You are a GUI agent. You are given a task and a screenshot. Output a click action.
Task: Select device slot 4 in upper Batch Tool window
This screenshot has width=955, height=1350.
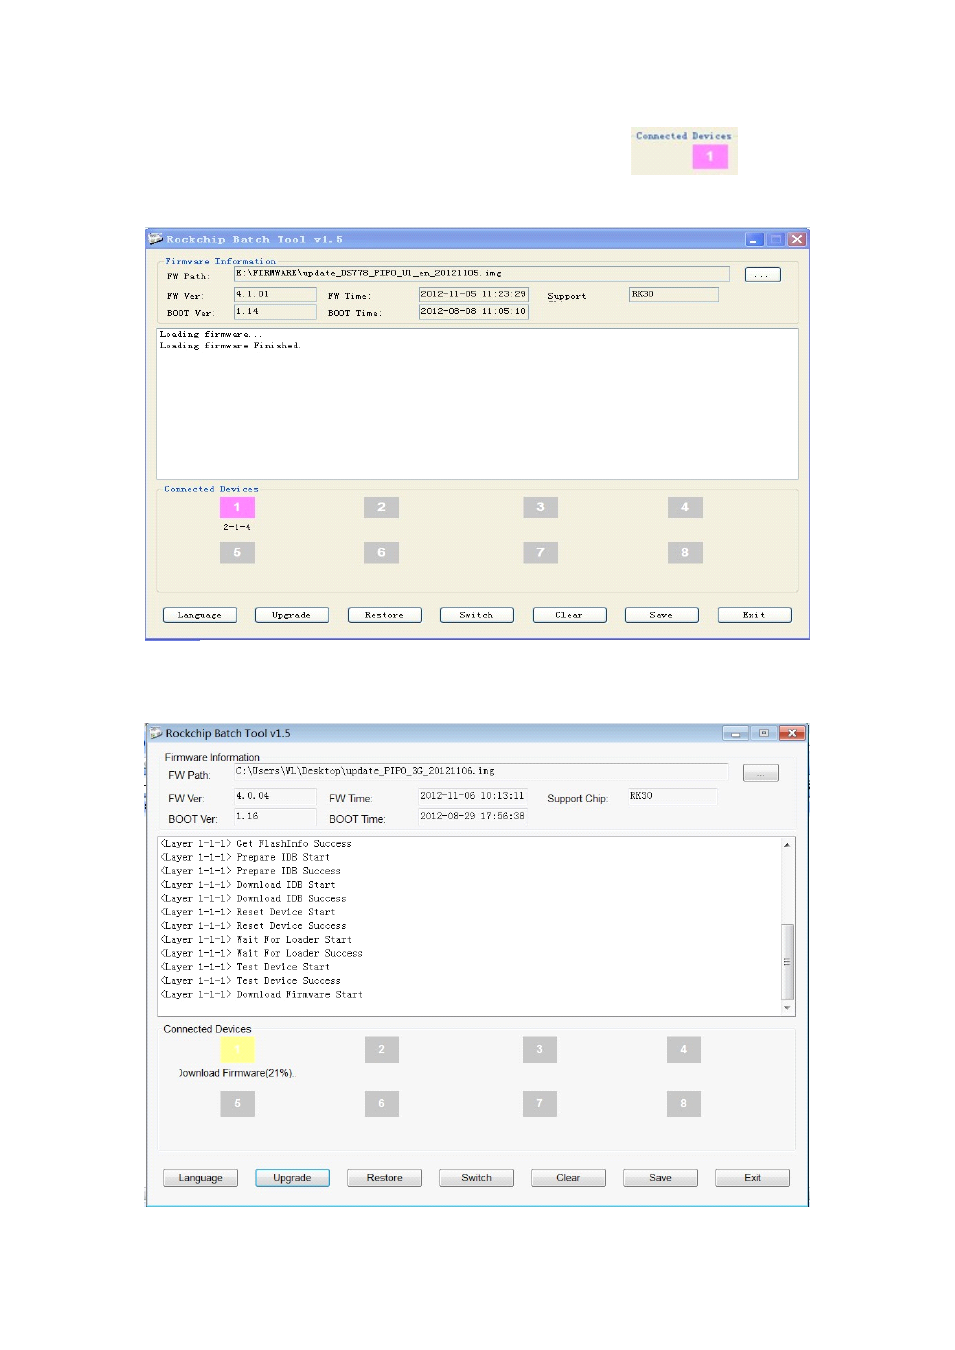685,507
